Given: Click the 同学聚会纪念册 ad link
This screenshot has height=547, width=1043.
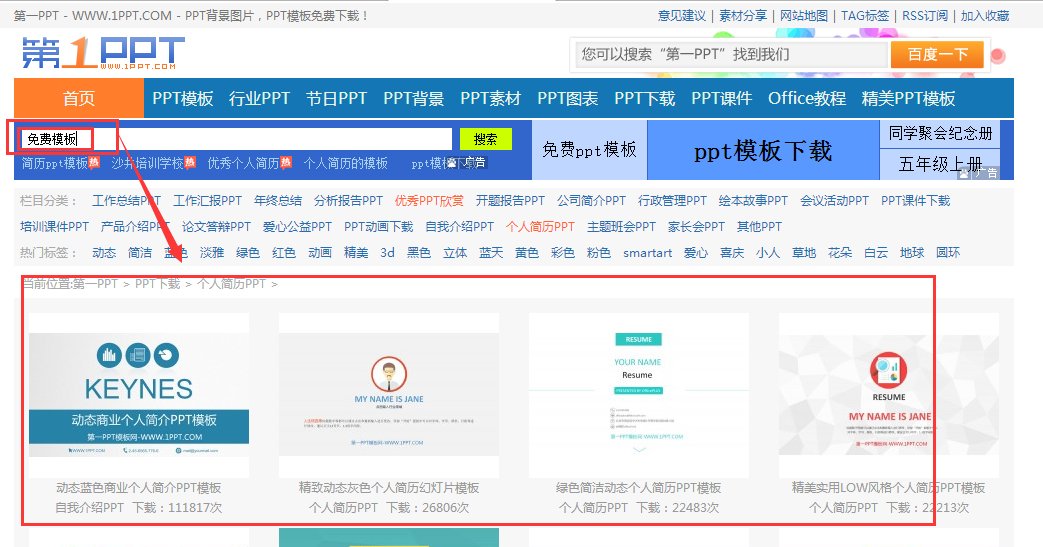Looking at the screenshot, I should coord(940,133).
